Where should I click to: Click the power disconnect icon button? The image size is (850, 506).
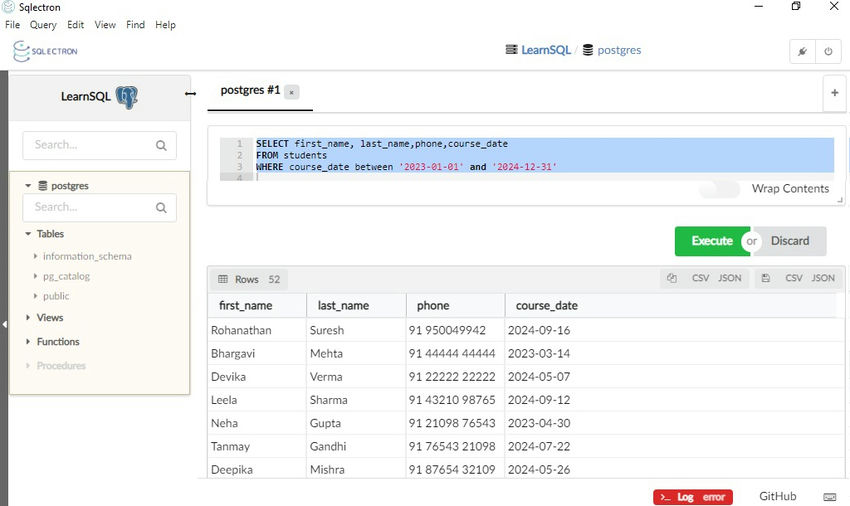[828, 52]
